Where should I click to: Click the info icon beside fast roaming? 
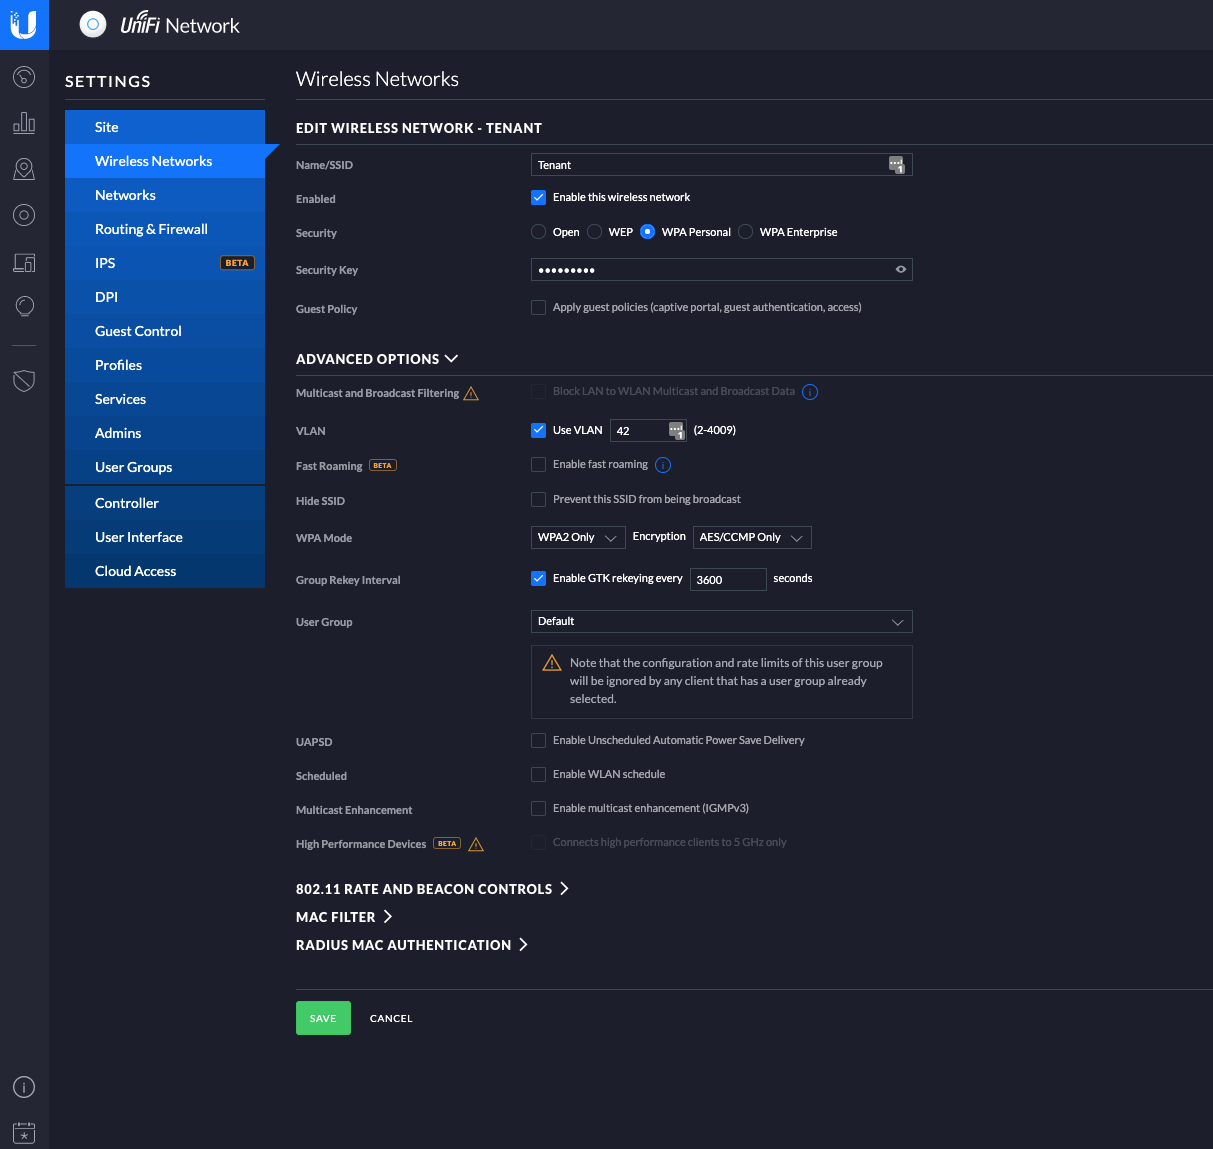click(x=663, y=465)
